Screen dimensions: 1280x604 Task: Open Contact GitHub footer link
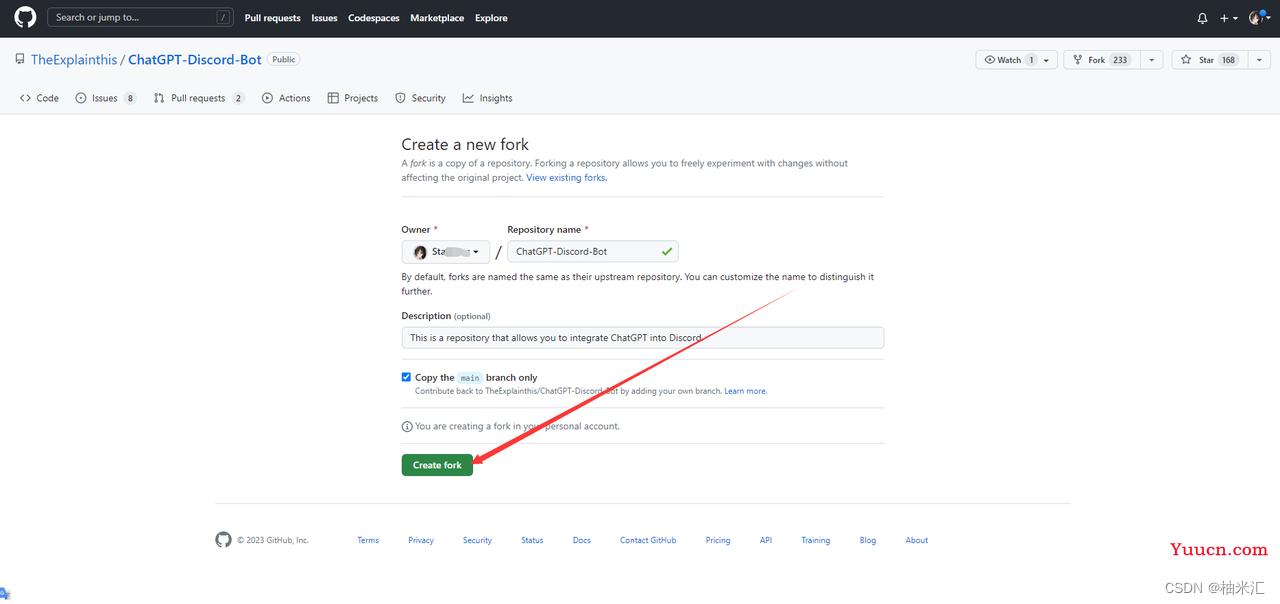coord(648,540)
